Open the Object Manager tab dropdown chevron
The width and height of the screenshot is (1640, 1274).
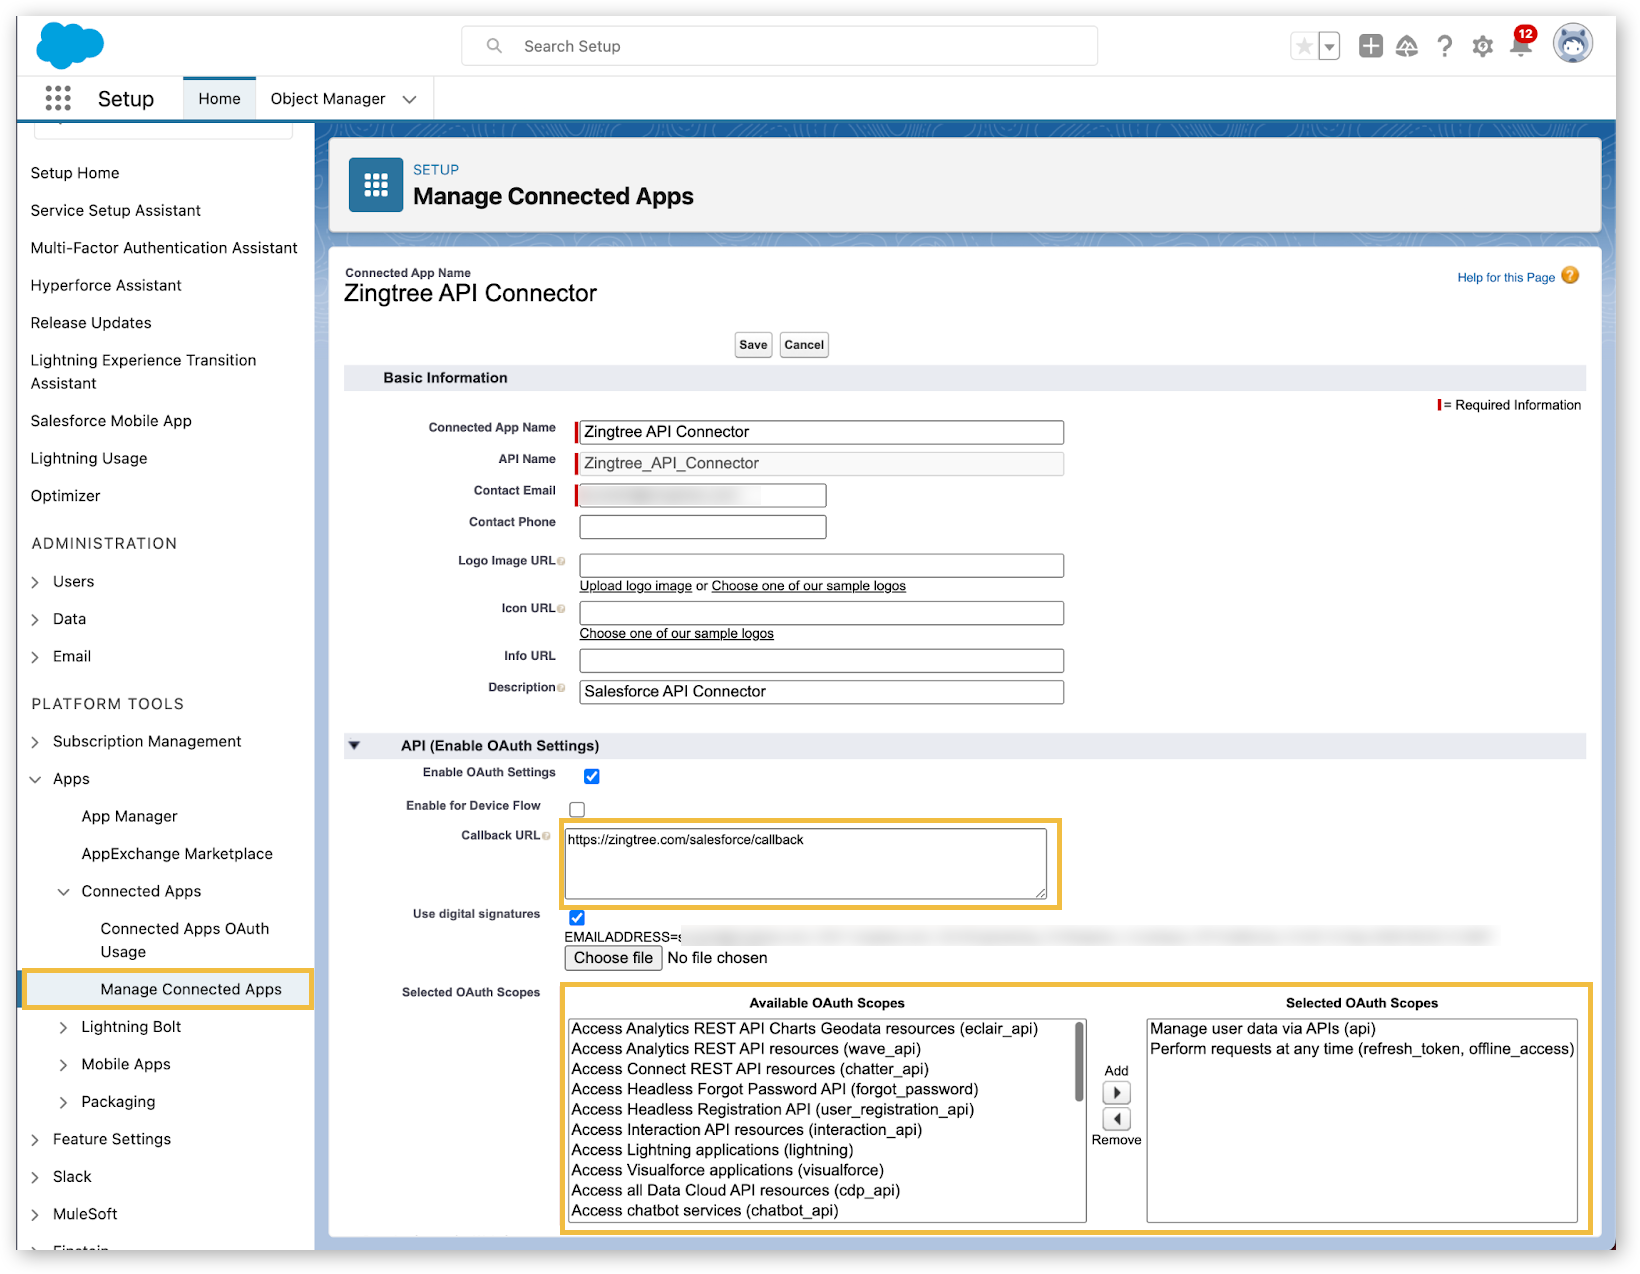(x=409, y=99)
